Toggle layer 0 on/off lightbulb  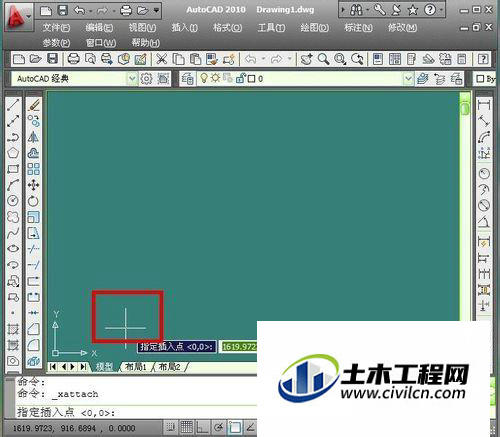204,78
